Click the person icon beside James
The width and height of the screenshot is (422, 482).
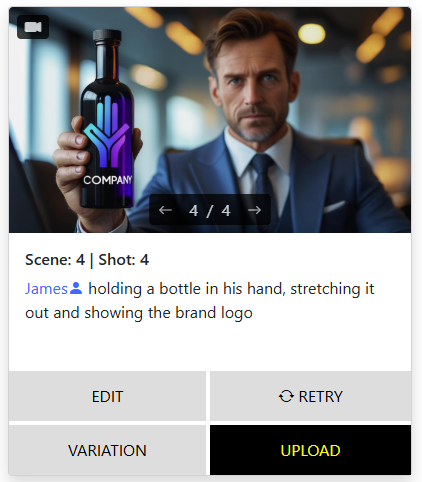(76, 288)
